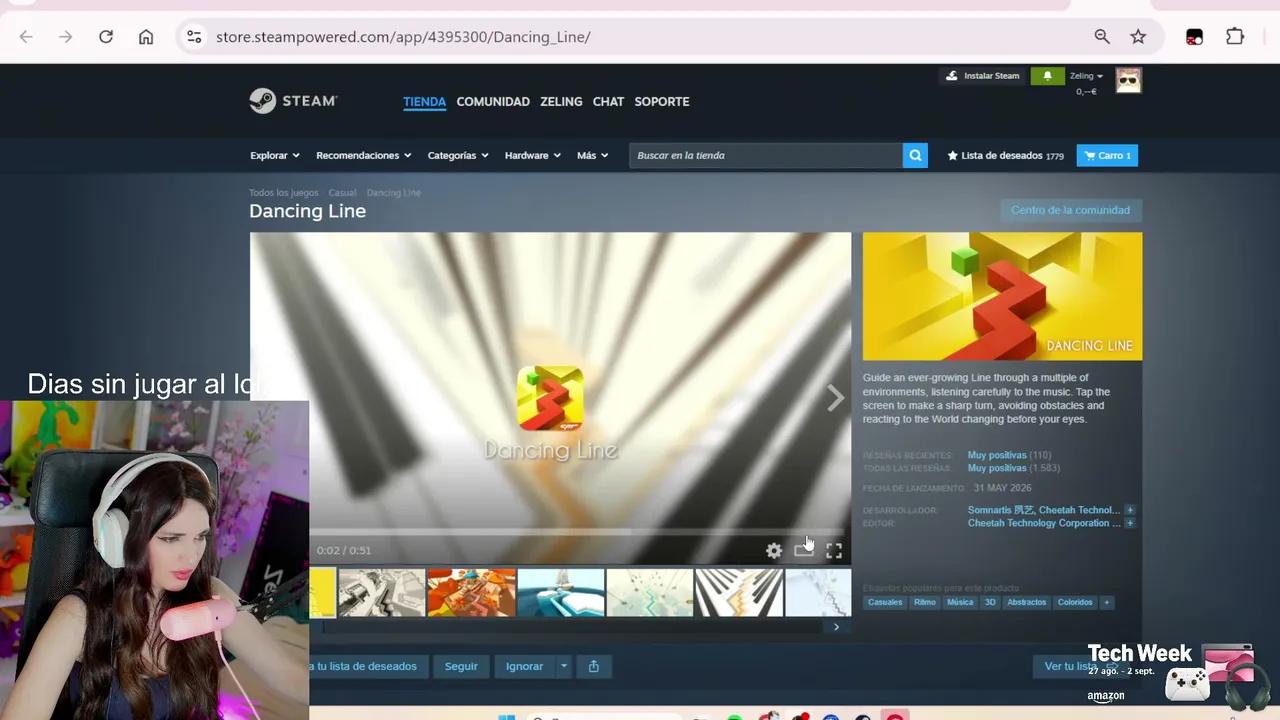The image size is (1280, 720).
Task: Open publisher Cheetah Technology Corporation link
Action: 1044,523
